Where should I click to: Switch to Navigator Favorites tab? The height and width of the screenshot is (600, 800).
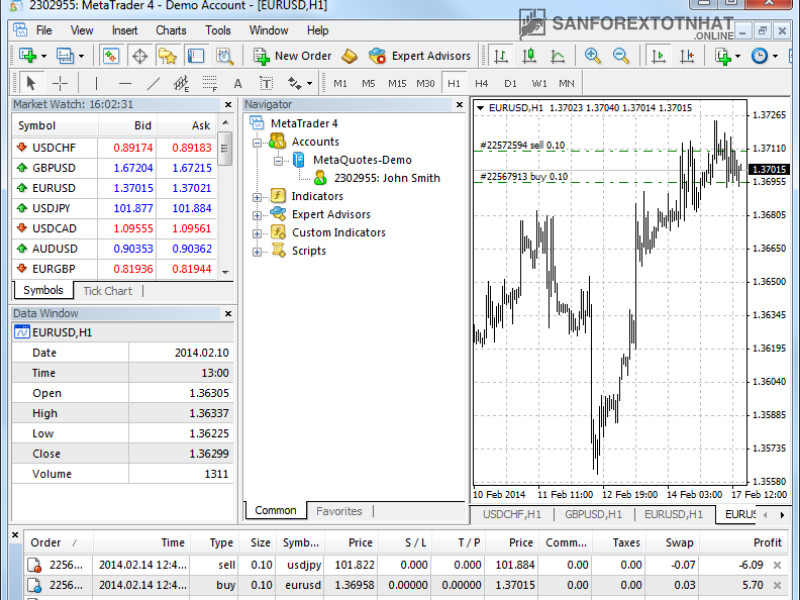coord(339,511)
